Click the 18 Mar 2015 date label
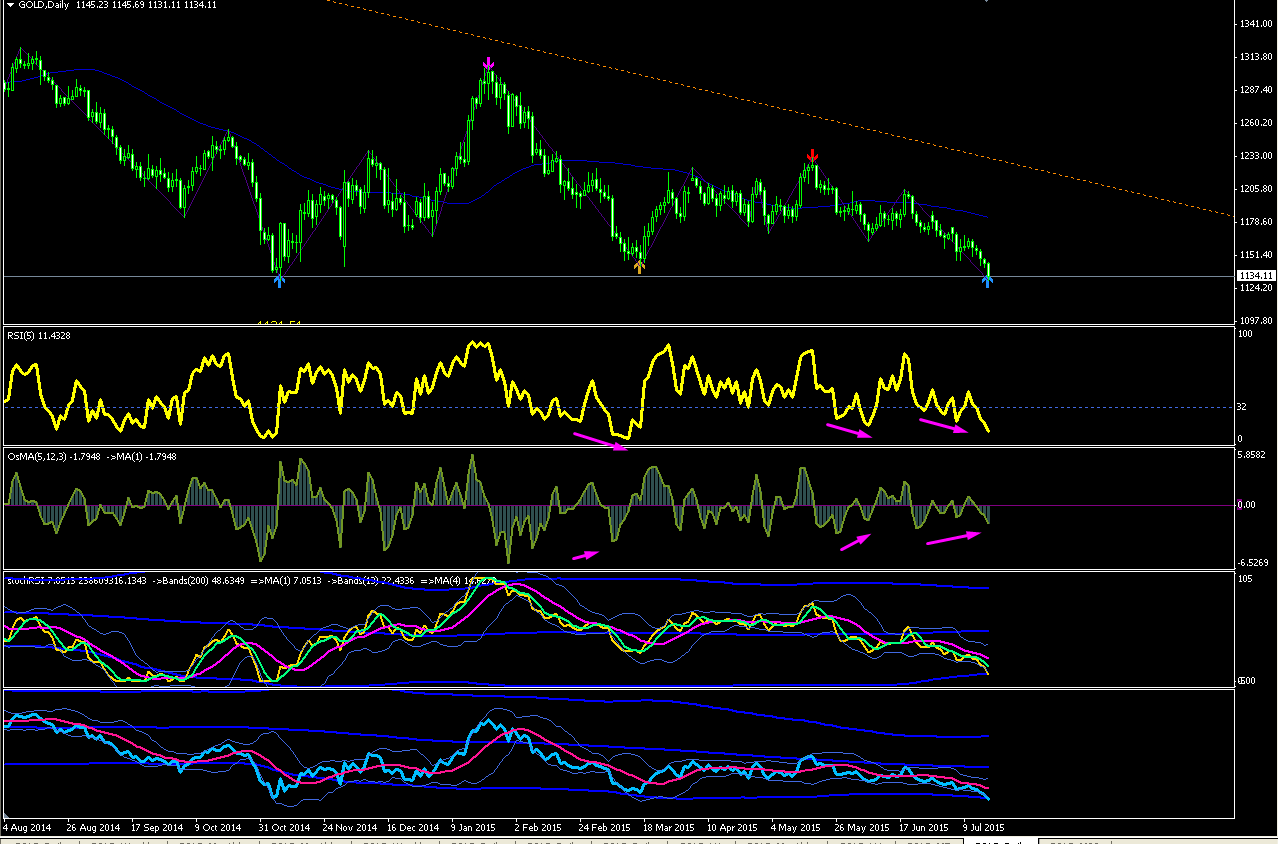Image resolution: width=1278 pixels, height=844 pixels. [x=669, y=828]
